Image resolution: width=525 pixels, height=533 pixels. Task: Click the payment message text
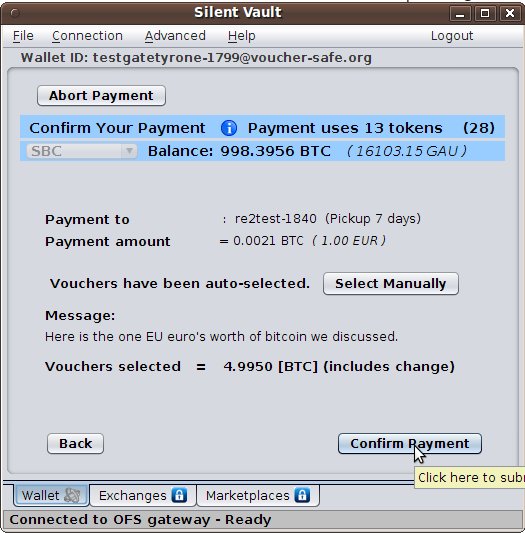221,337
